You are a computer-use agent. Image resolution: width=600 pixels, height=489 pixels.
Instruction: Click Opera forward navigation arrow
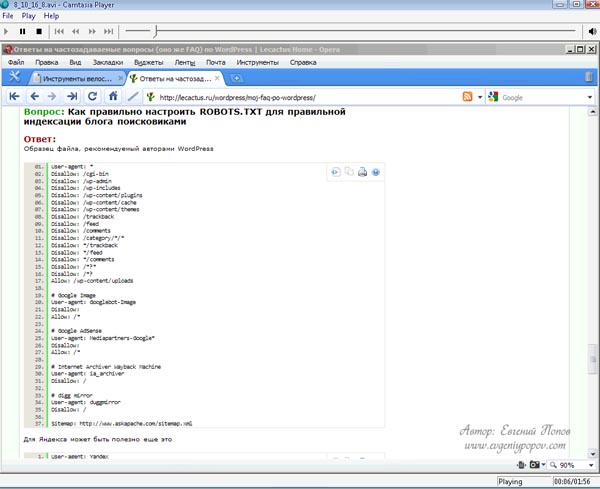53,97
